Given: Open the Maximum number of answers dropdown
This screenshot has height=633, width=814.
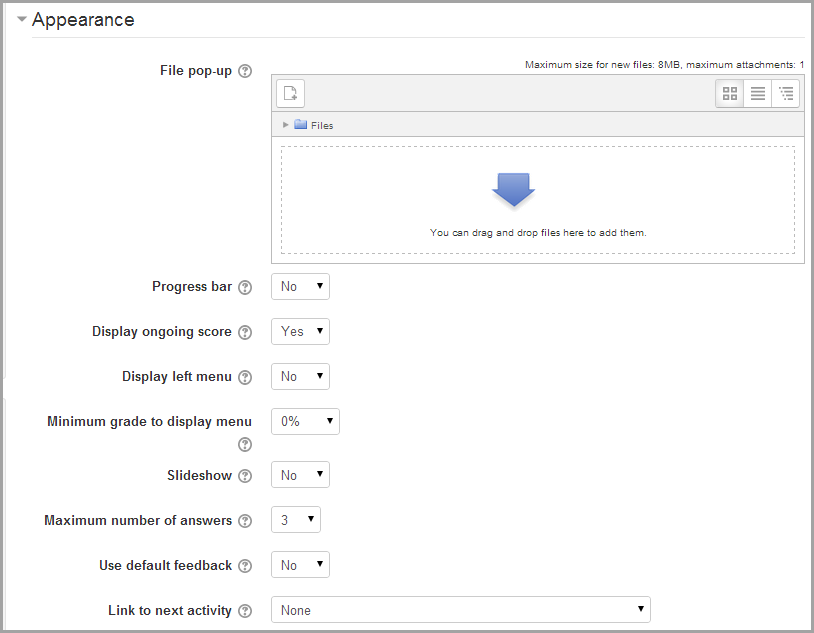Looking at the screenshot, I should [x=296, y=519].
